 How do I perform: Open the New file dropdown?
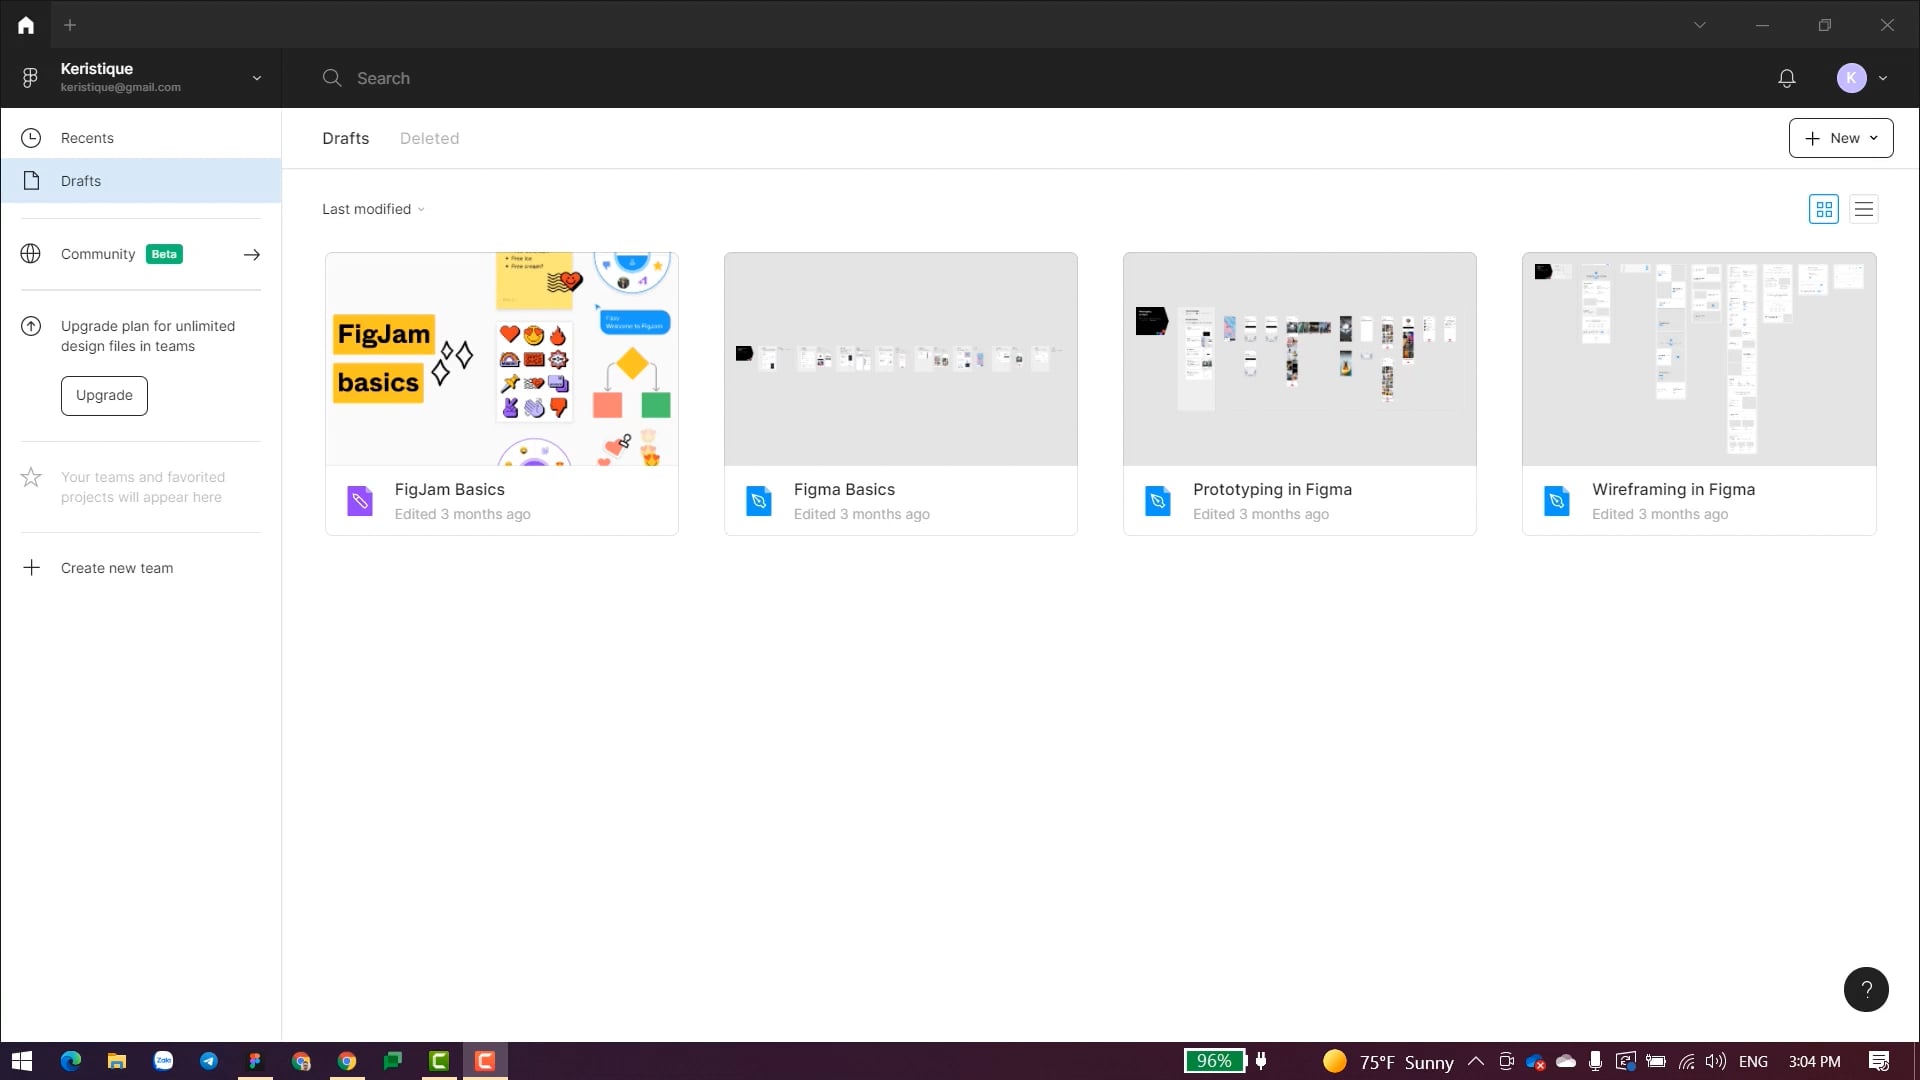(x=1841, y=138)
